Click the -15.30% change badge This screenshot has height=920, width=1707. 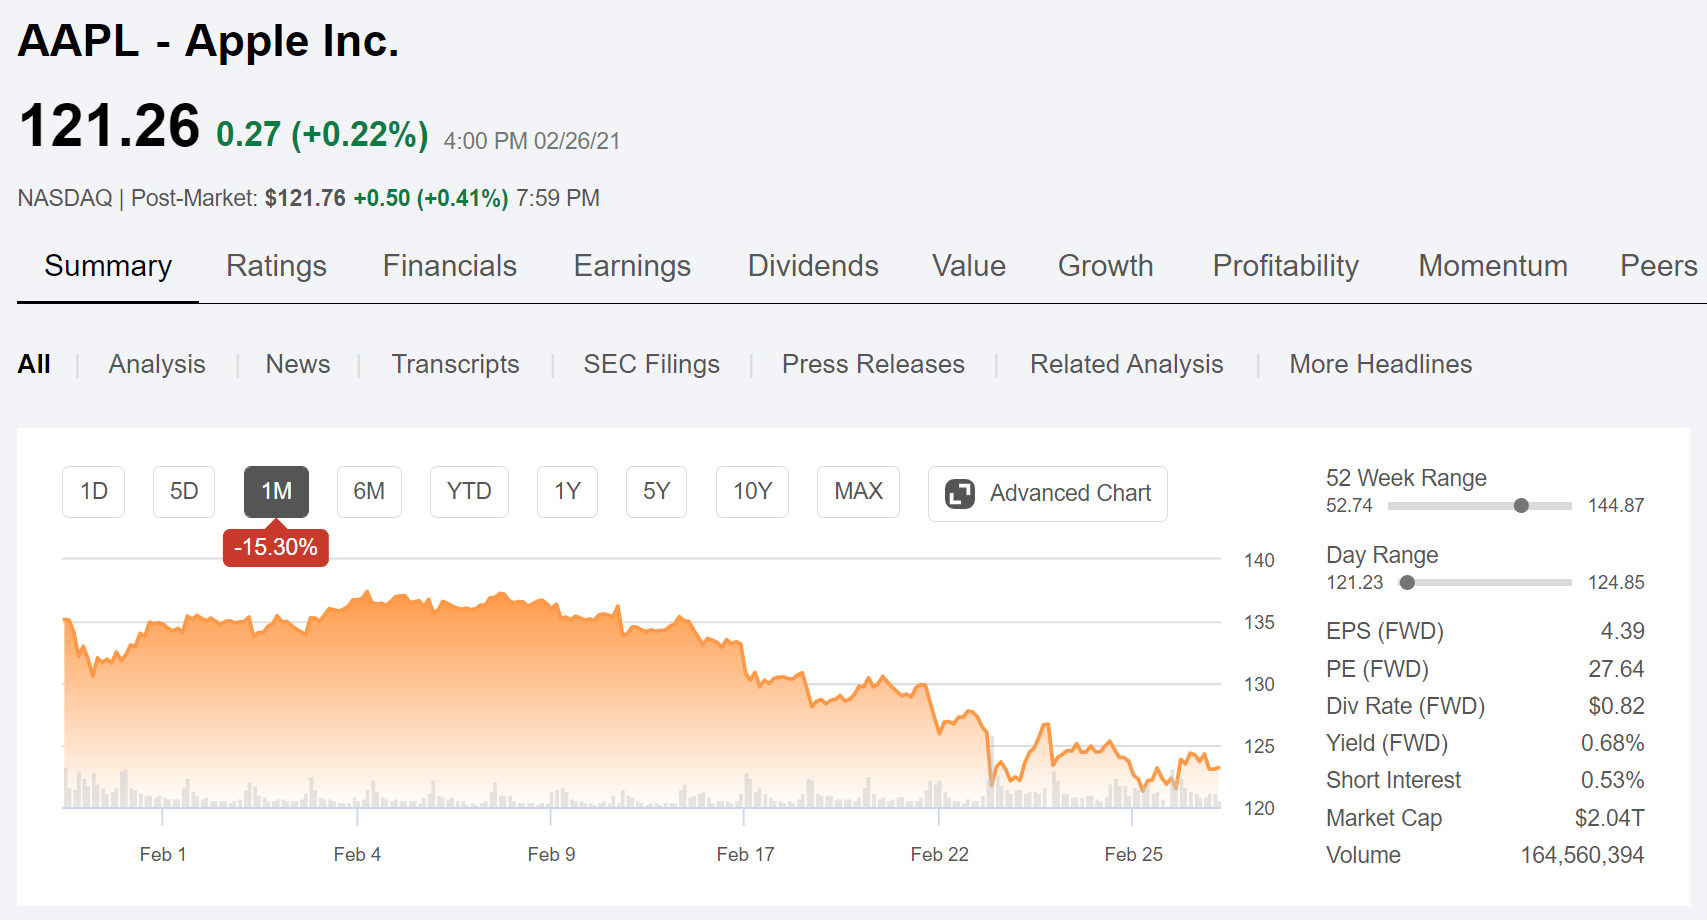pos(276,548)
